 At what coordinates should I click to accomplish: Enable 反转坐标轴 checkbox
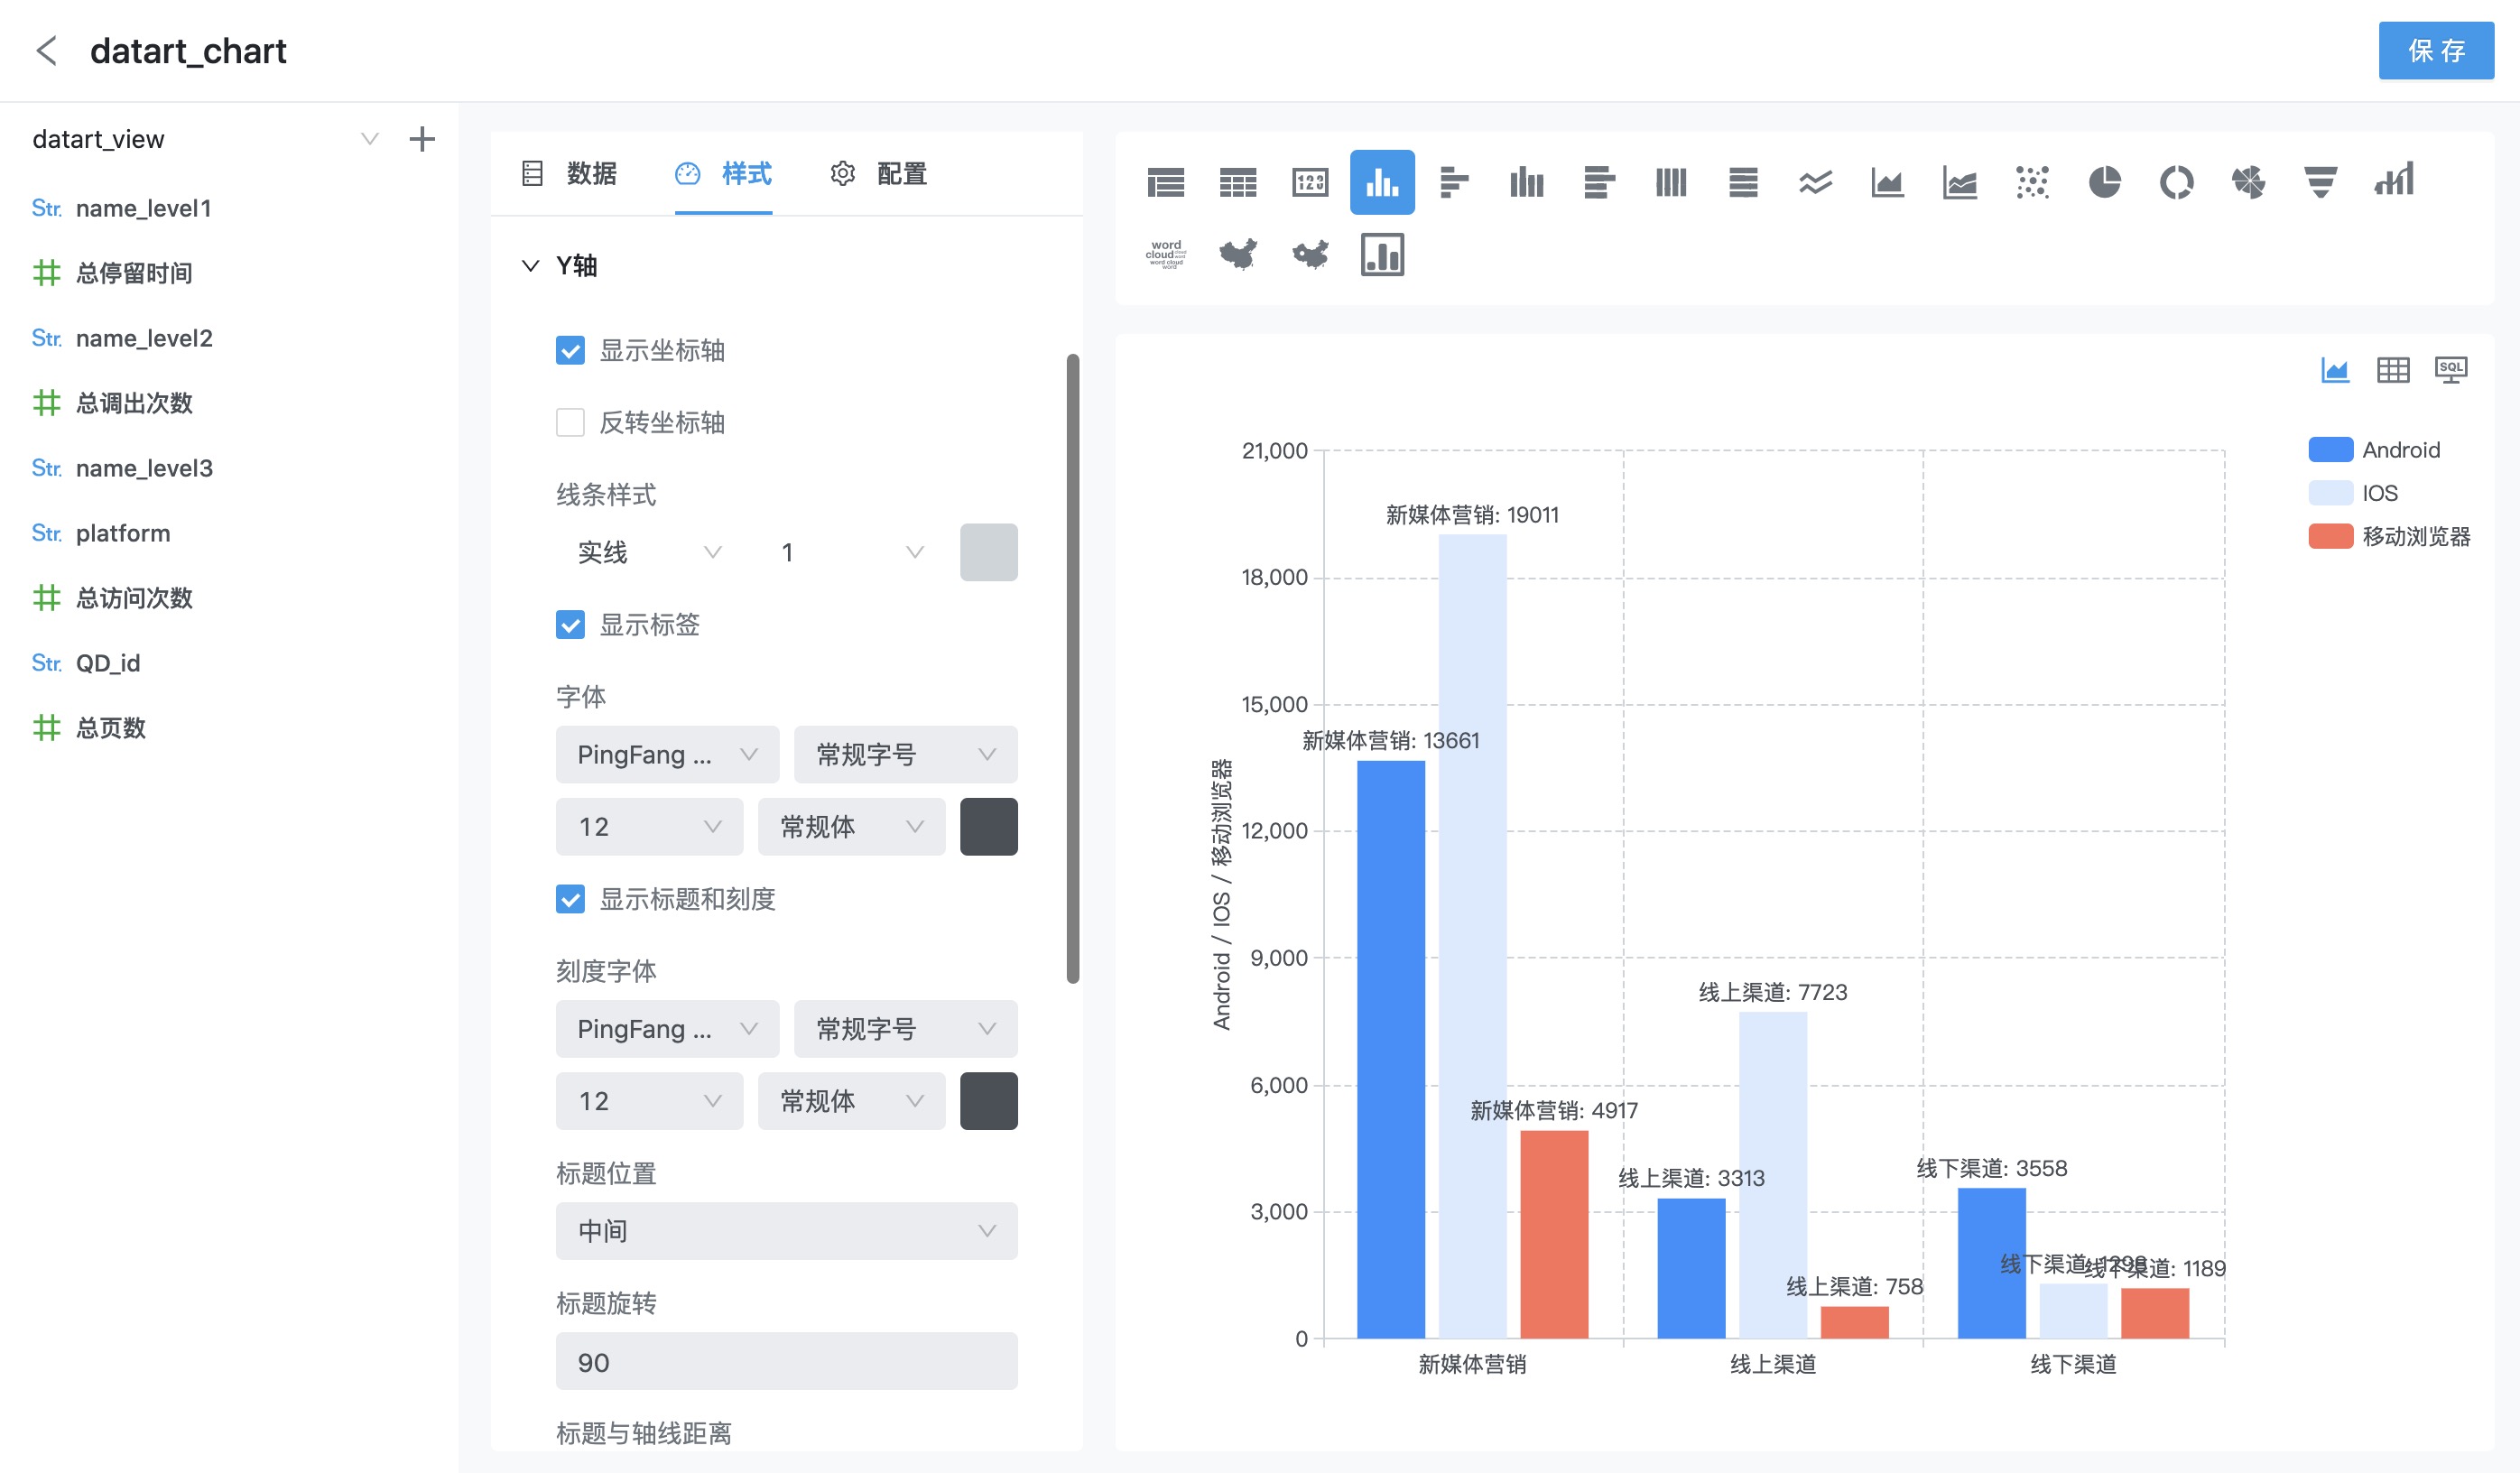(570, 423)
